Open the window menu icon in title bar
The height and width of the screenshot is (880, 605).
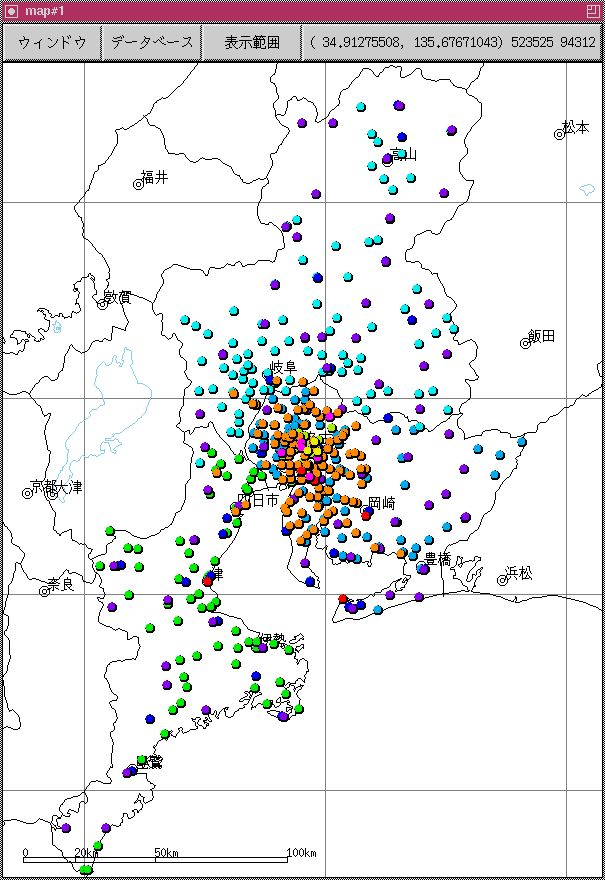12,10
